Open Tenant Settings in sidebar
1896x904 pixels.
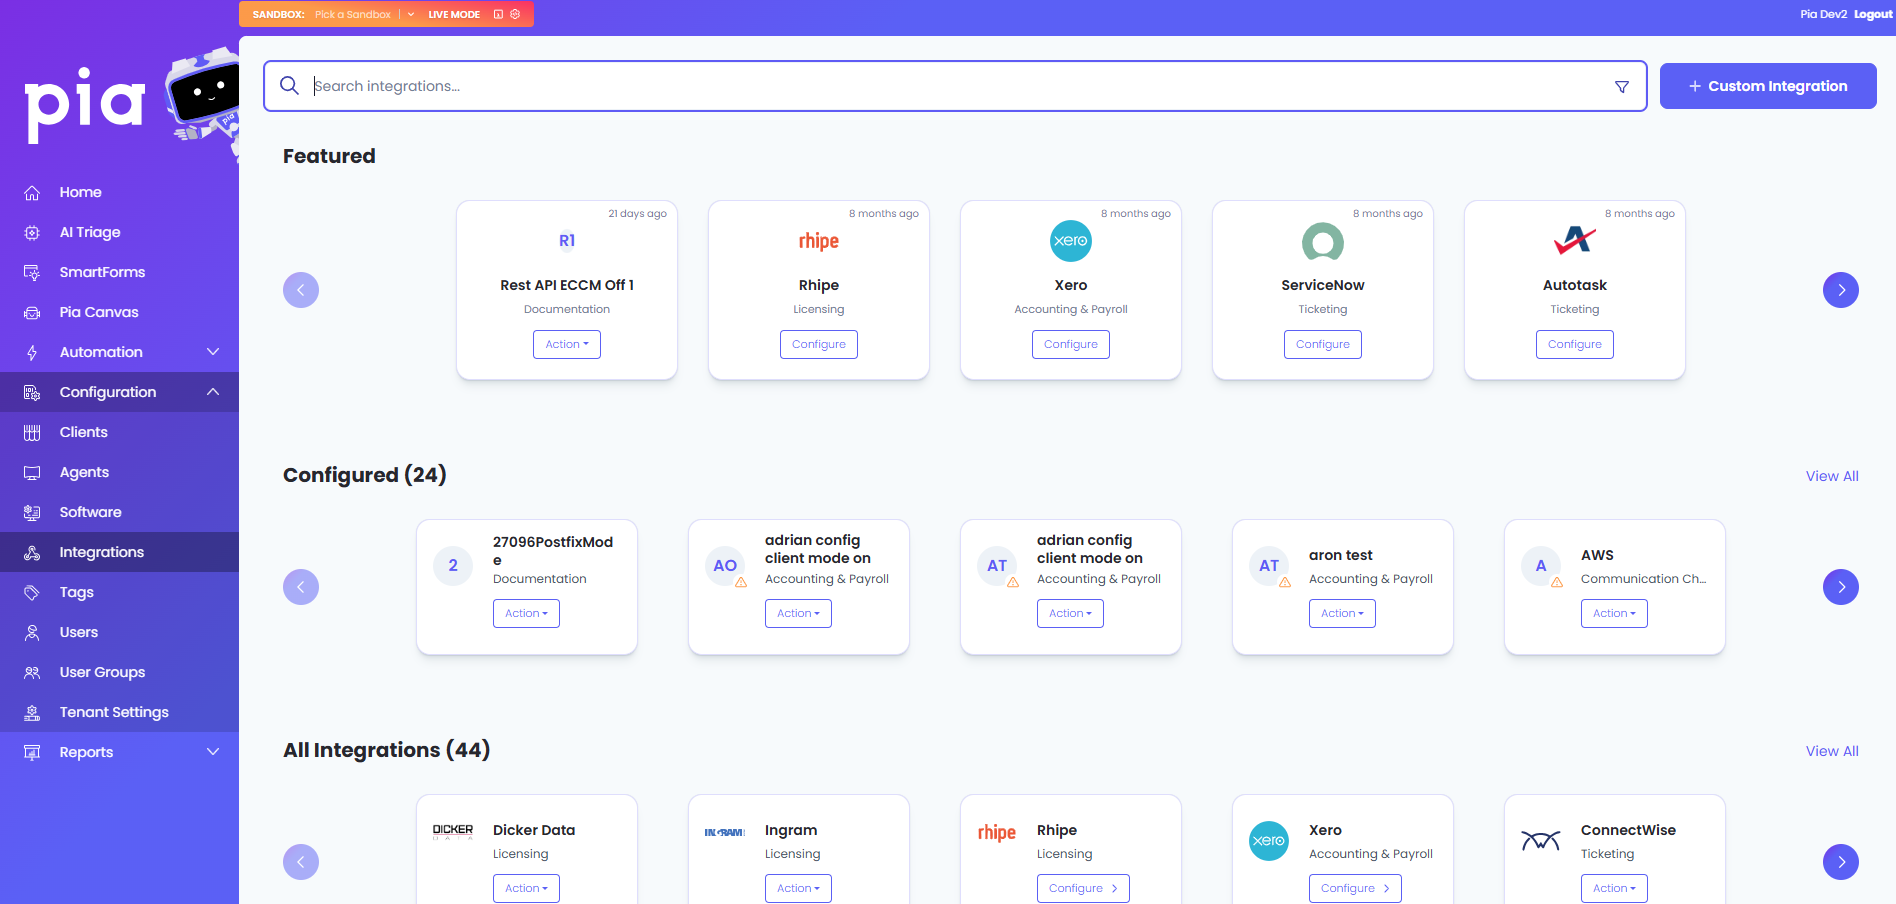click(x=119, y=712)
